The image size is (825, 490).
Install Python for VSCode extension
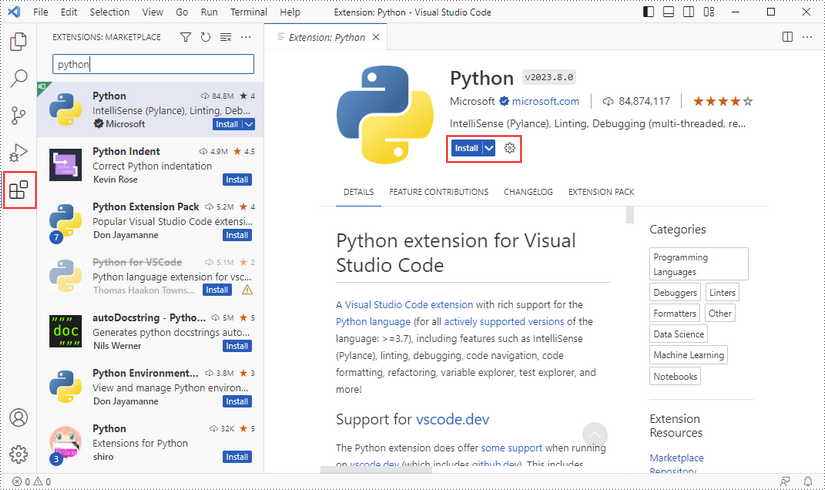click(x=217, y=290)
